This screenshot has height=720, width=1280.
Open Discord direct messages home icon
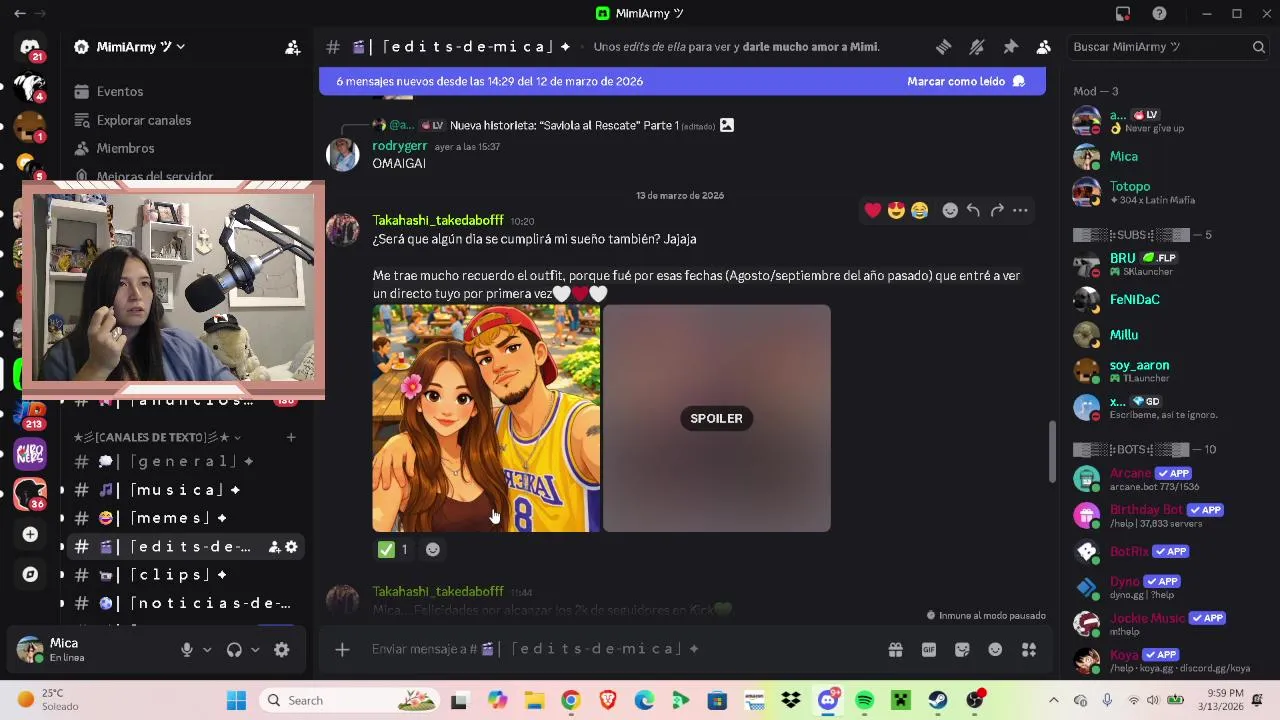coord(30,47)
